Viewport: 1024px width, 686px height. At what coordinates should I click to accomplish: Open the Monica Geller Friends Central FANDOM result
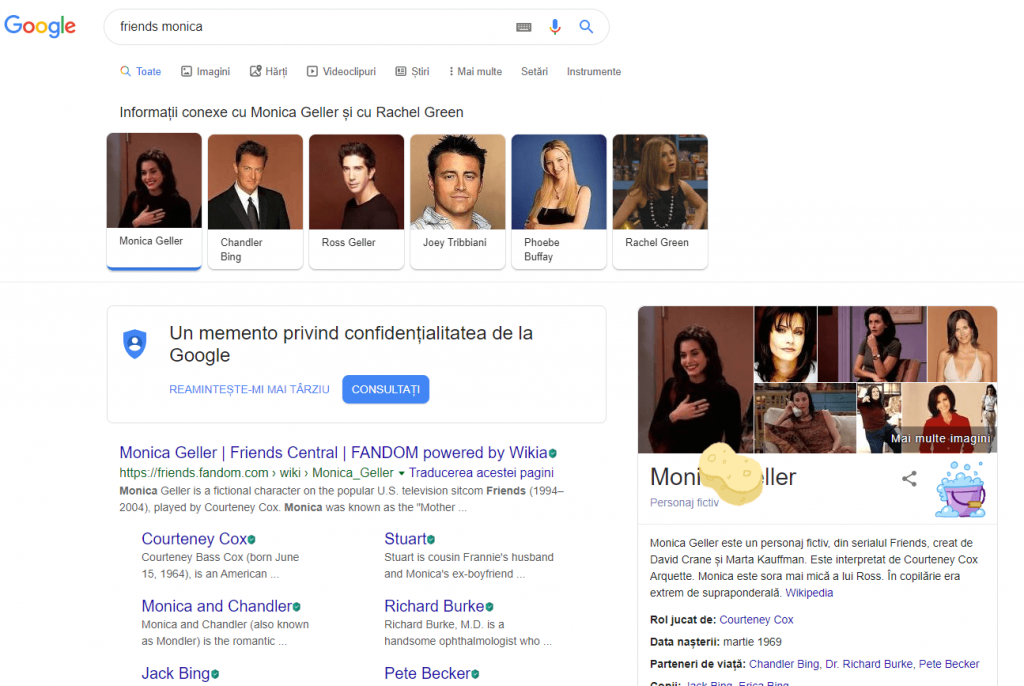(x=333, y=453)
